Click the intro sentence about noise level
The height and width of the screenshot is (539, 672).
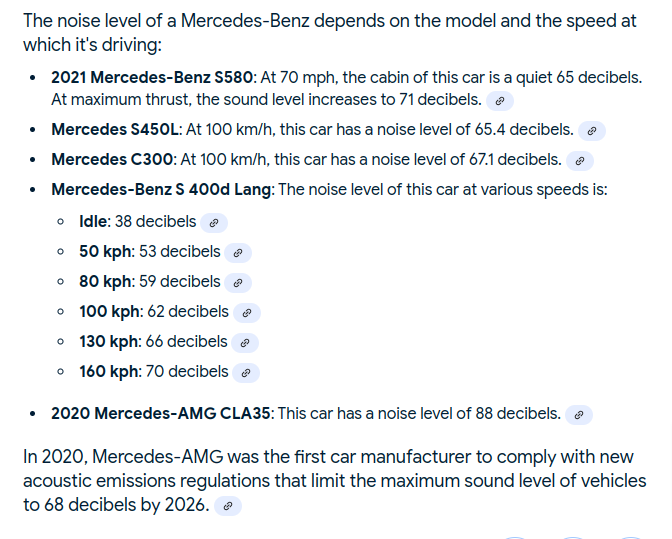click(x=330, y=33)
